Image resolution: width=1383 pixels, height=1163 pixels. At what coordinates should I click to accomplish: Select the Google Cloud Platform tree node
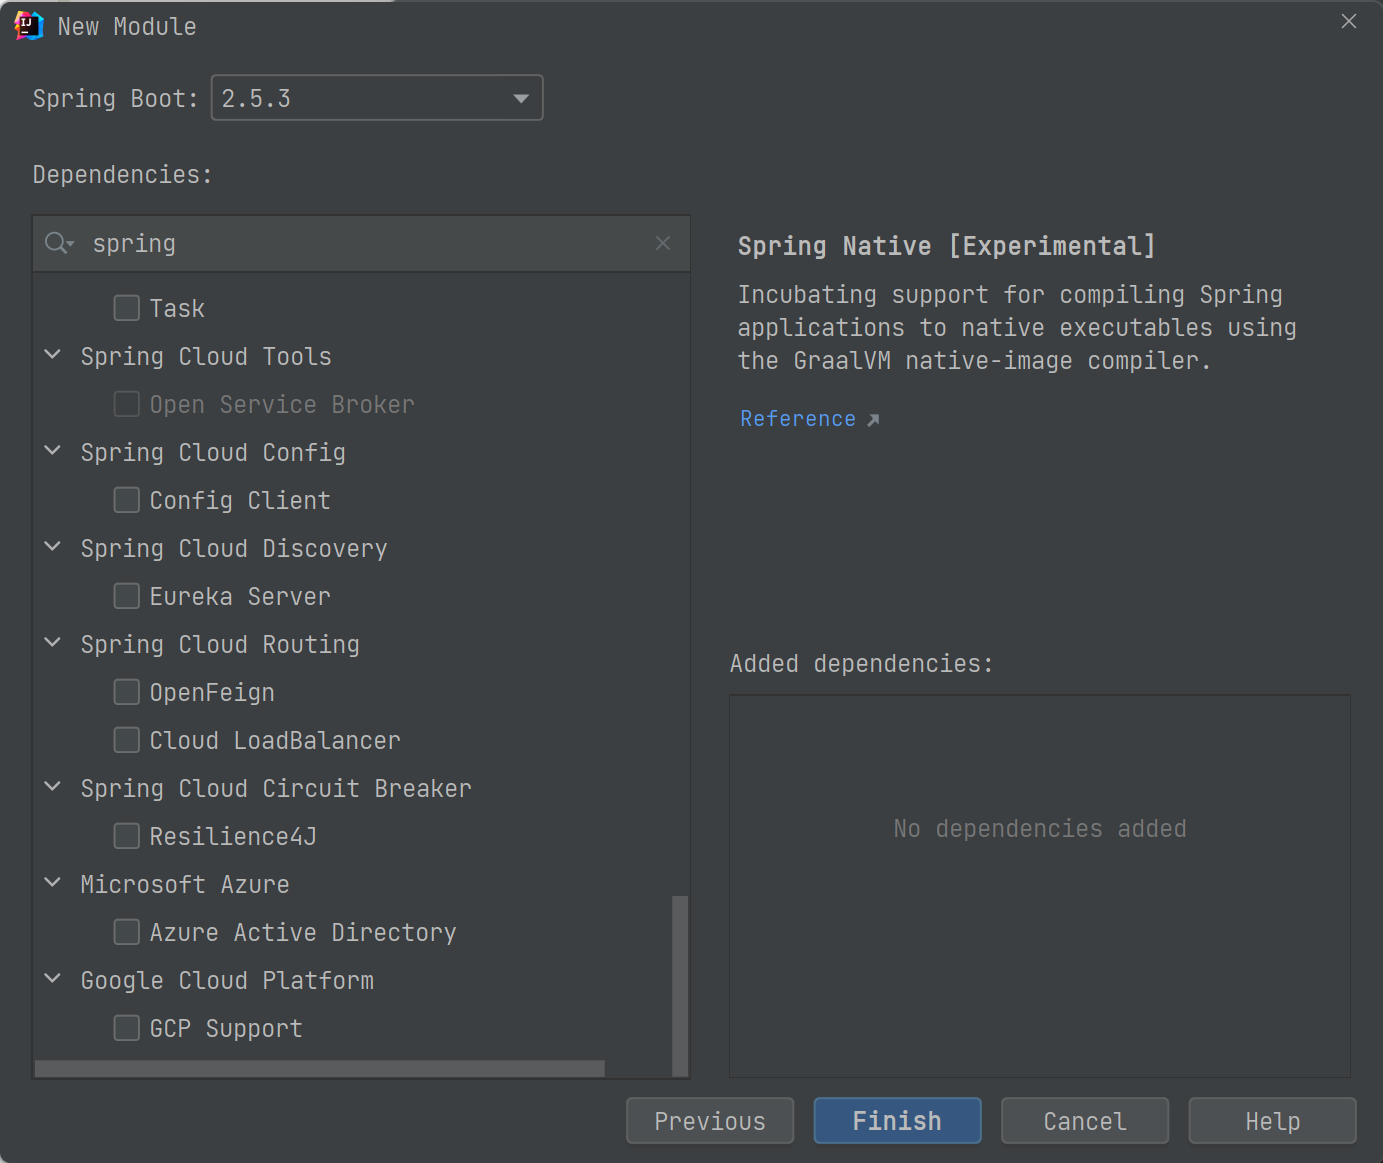(227, 980)
